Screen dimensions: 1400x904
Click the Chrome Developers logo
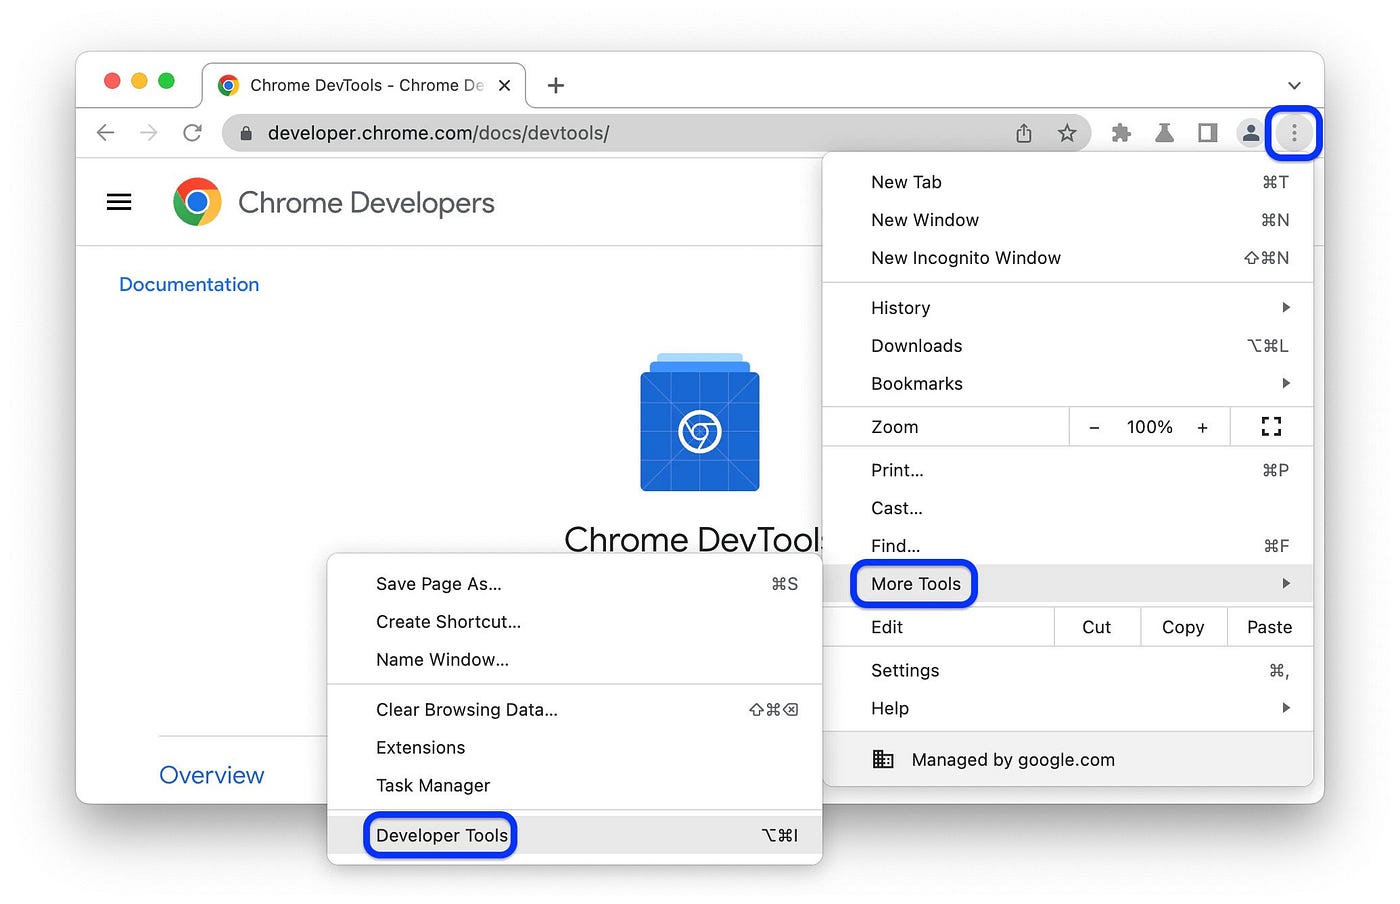coord(197,202)
